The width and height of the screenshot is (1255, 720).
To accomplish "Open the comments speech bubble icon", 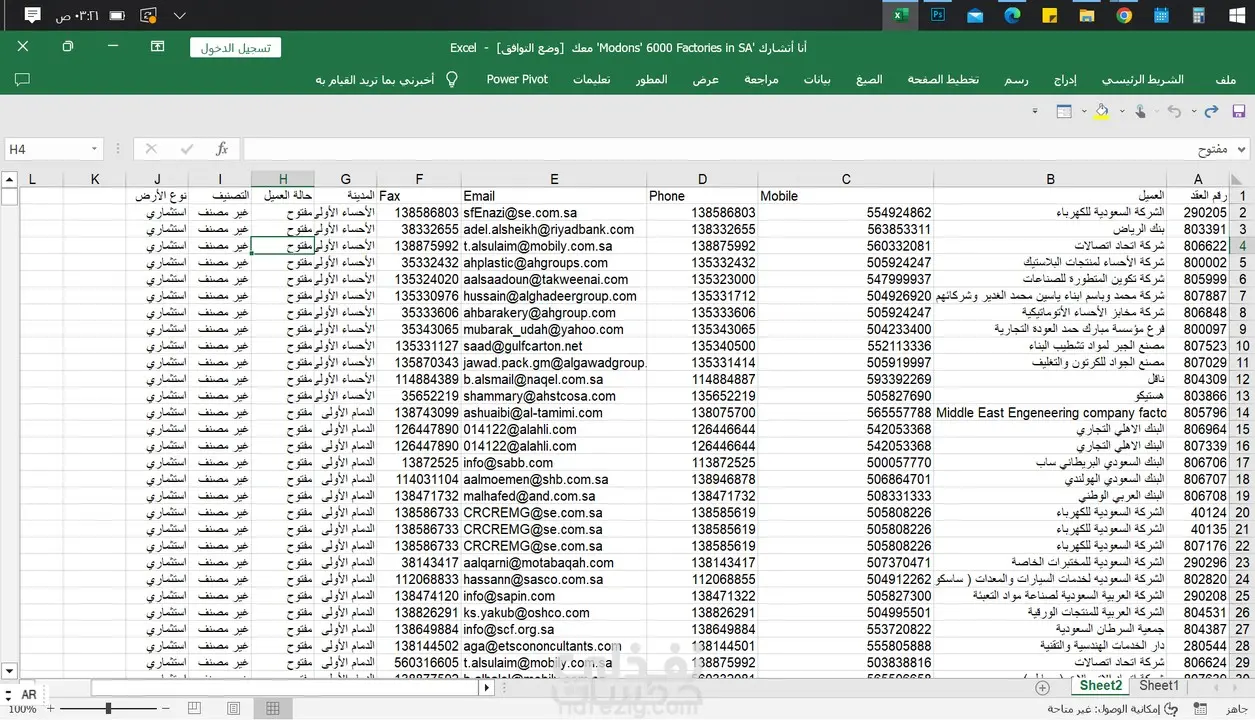I will click(x=22, y=79).
